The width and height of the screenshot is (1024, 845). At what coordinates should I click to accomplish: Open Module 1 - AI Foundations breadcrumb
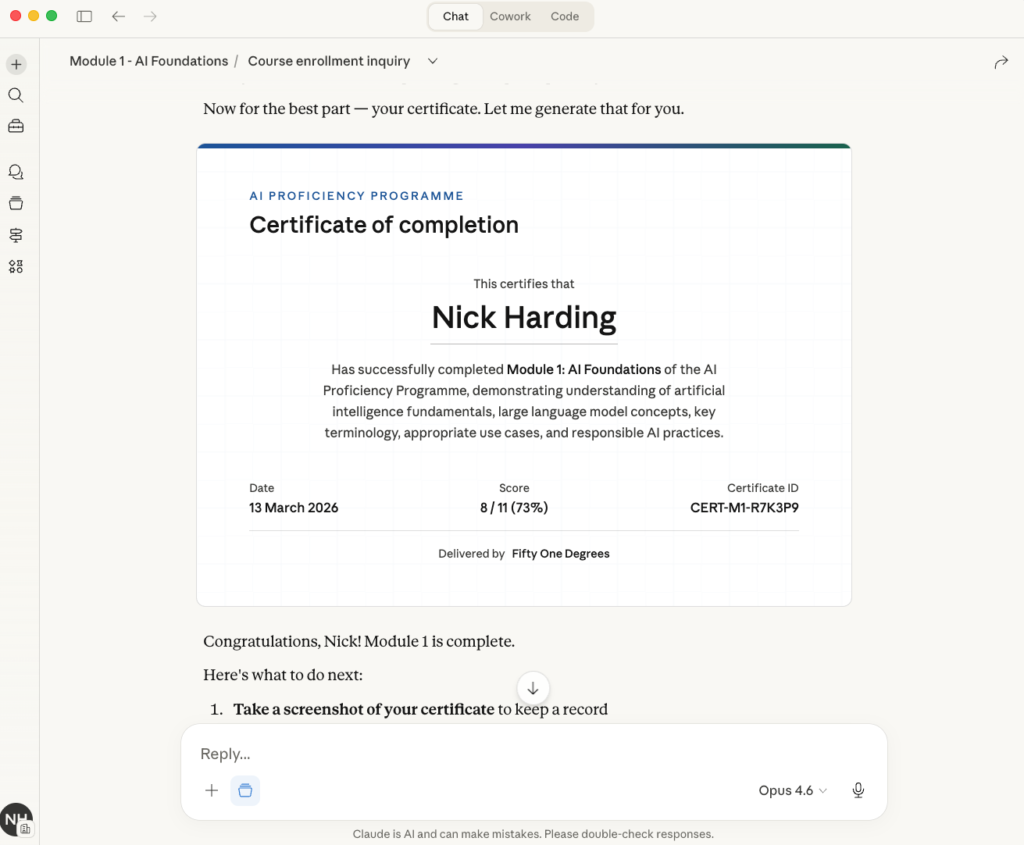[x=148, y=61]
